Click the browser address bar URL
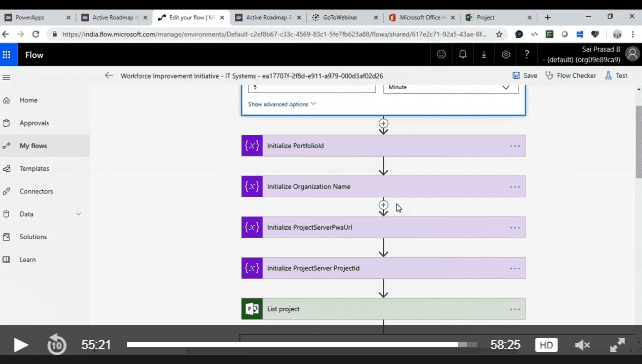 [274, 34]
